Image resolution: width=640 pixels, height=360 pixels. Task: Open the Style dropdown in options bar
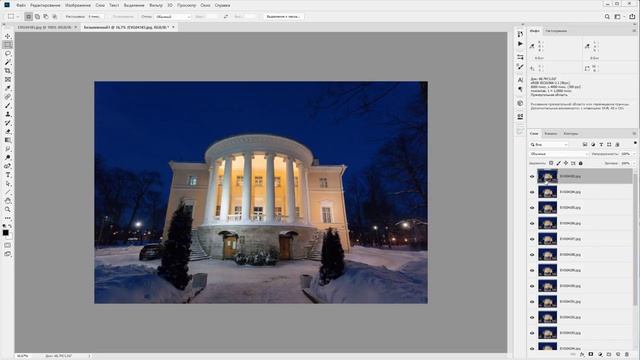pos(172,17)
